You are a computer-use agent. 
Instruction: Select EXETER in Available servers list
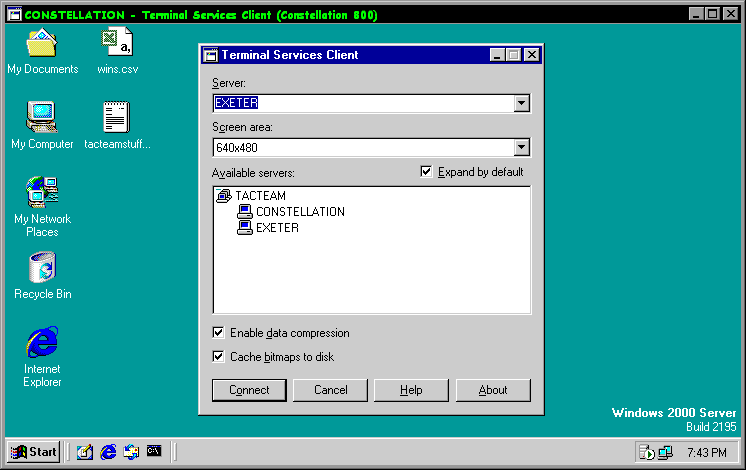(277, 228)
